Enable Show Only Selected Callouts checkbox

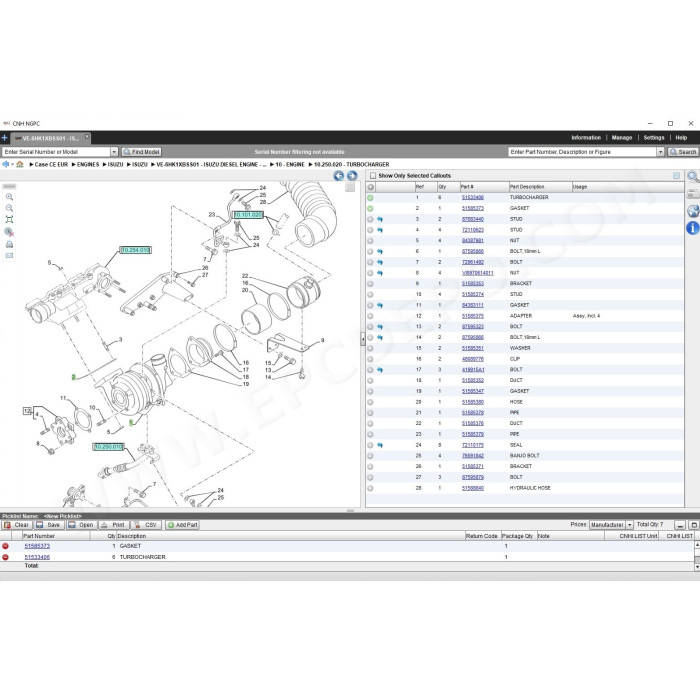(373, 175)
